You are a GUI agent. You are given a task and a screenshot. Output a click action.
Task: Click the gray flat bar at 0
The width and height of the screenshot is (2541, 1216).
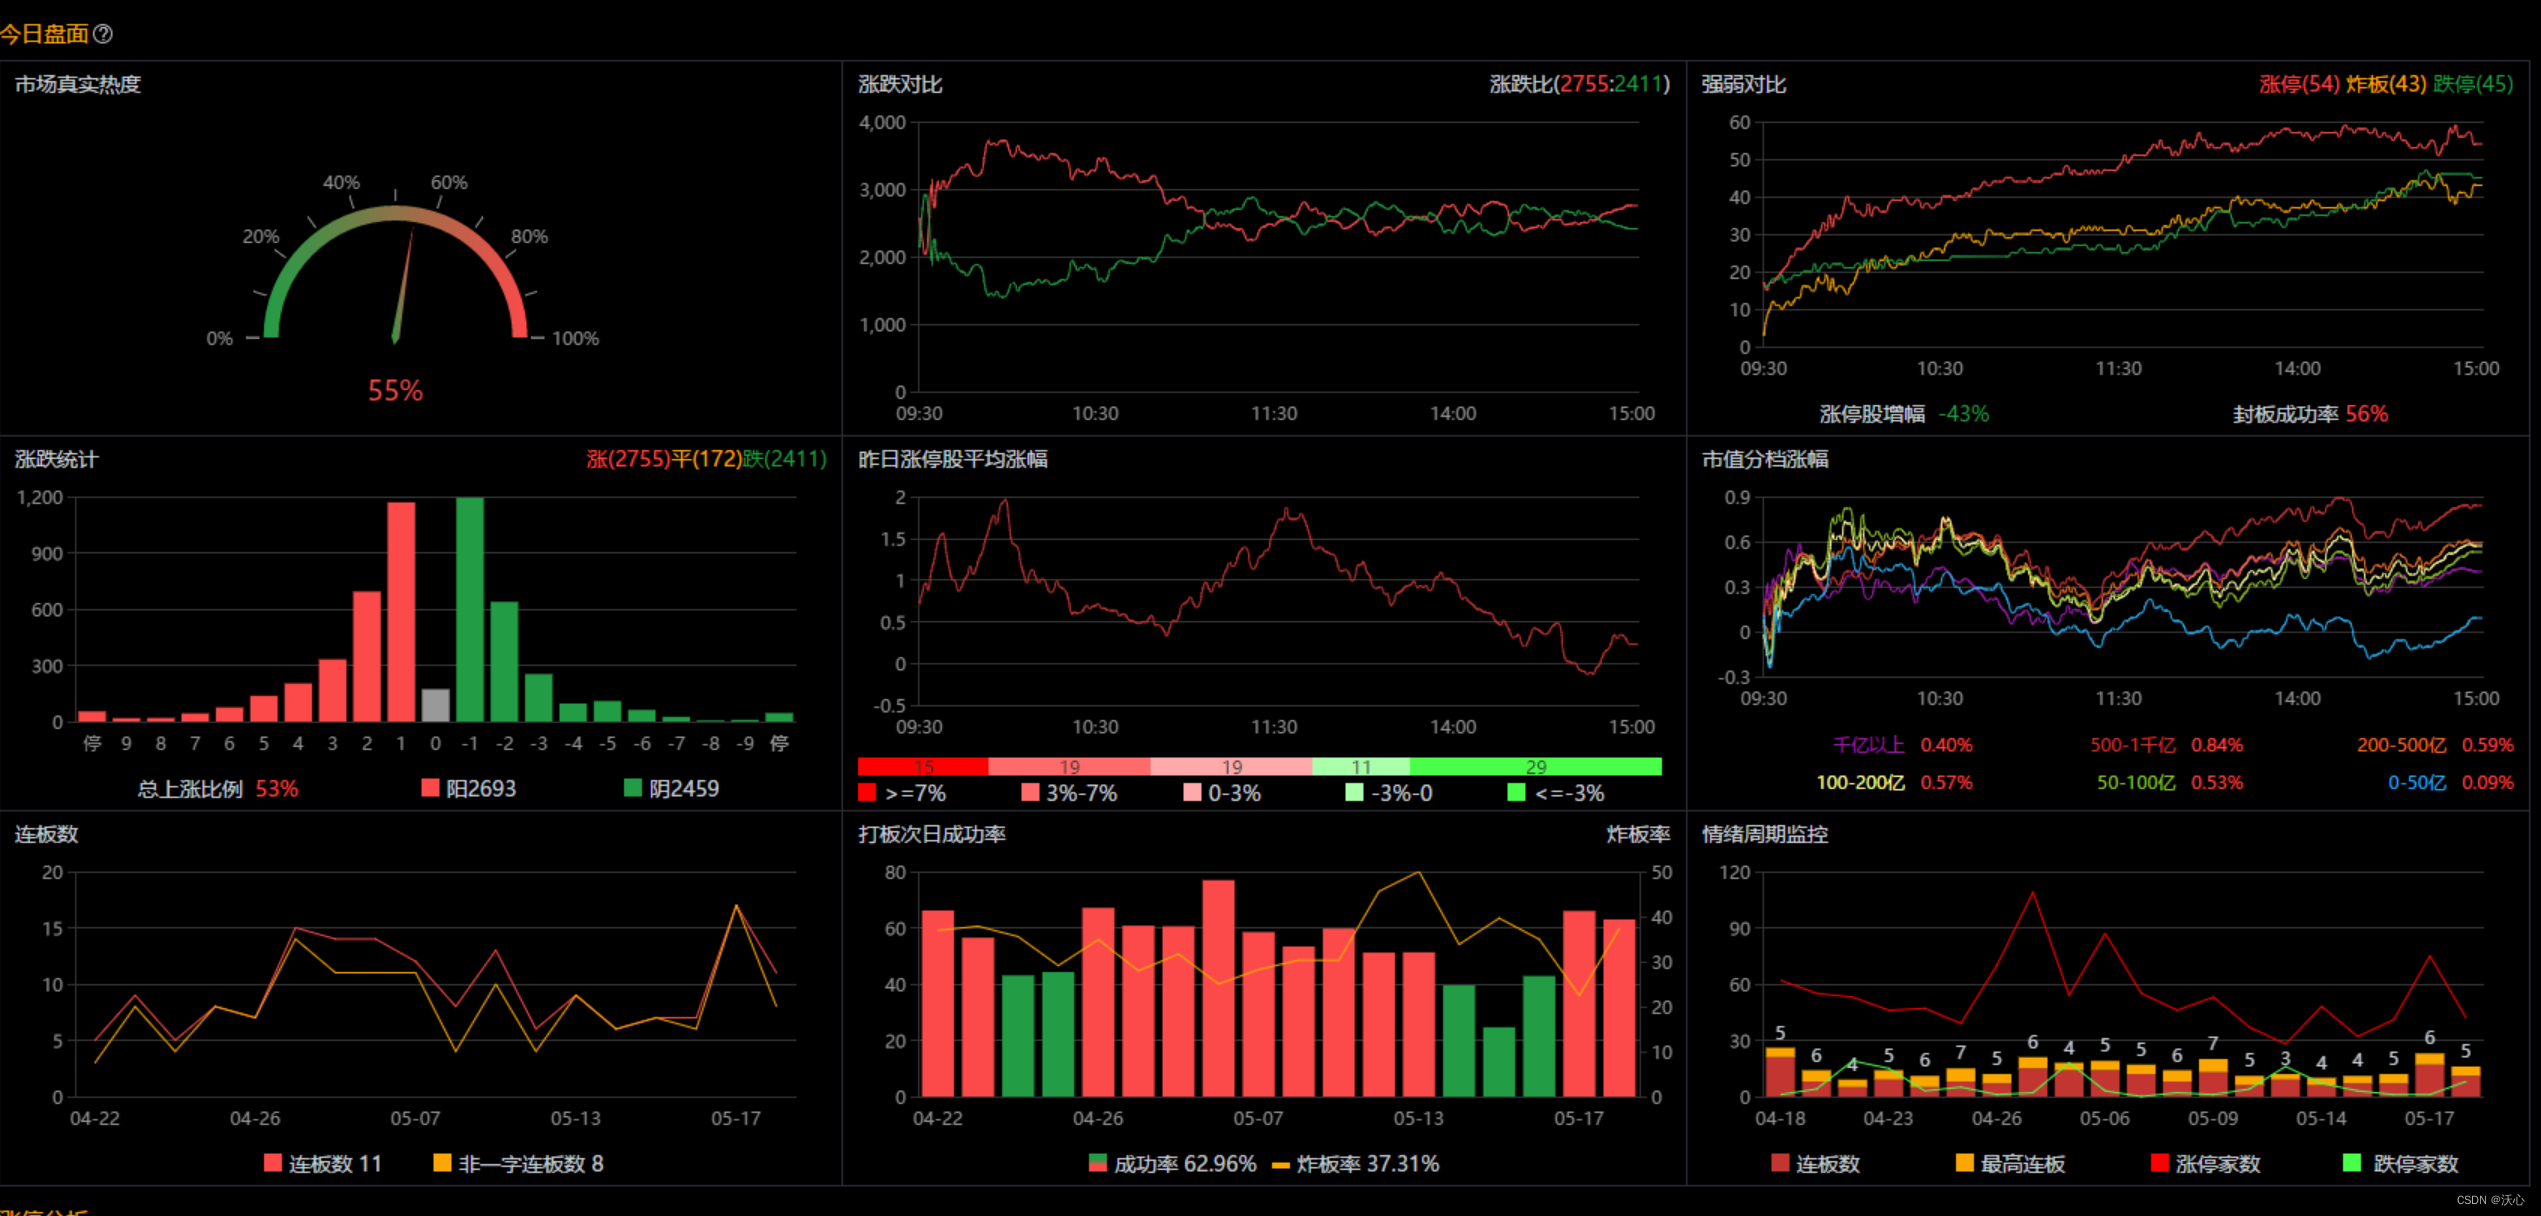(435, 705)
